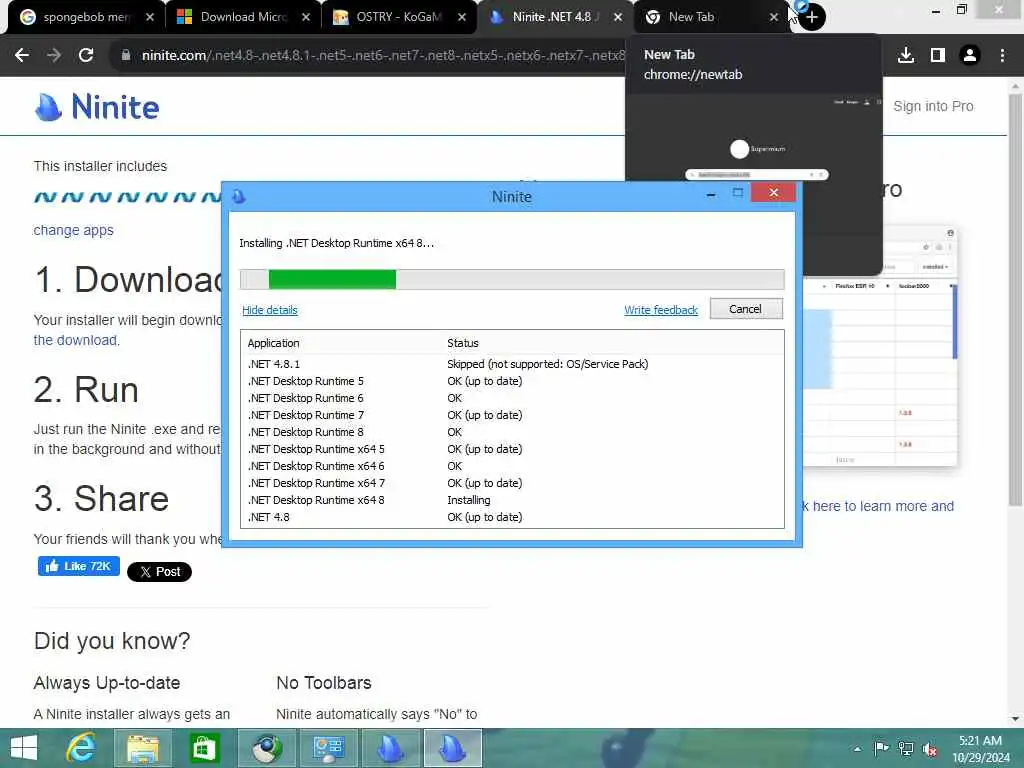Open a new browser tab with plus
The height and width of the screenshot is (768, 1024).
812,17
